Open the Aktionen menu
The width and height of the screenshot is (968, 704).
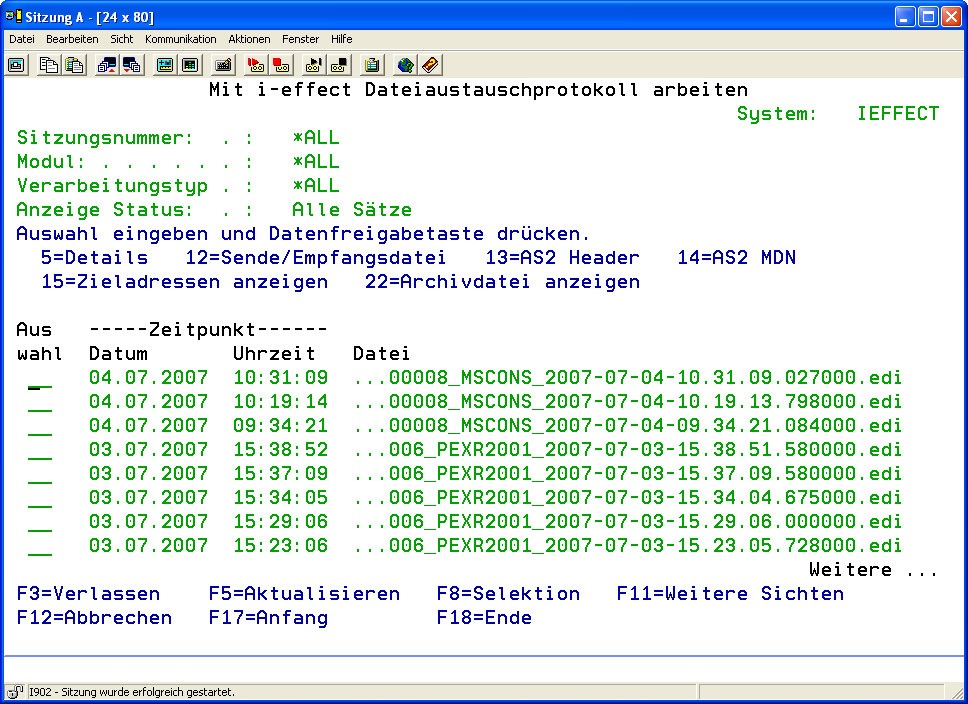(x=249, y=39)
